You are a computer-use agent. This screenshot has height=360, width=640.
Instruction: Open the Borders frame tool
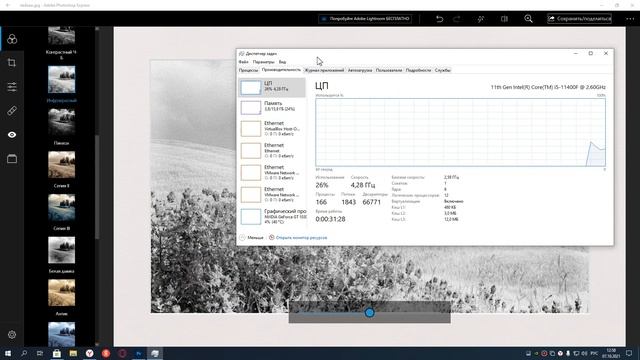[12, 159]
